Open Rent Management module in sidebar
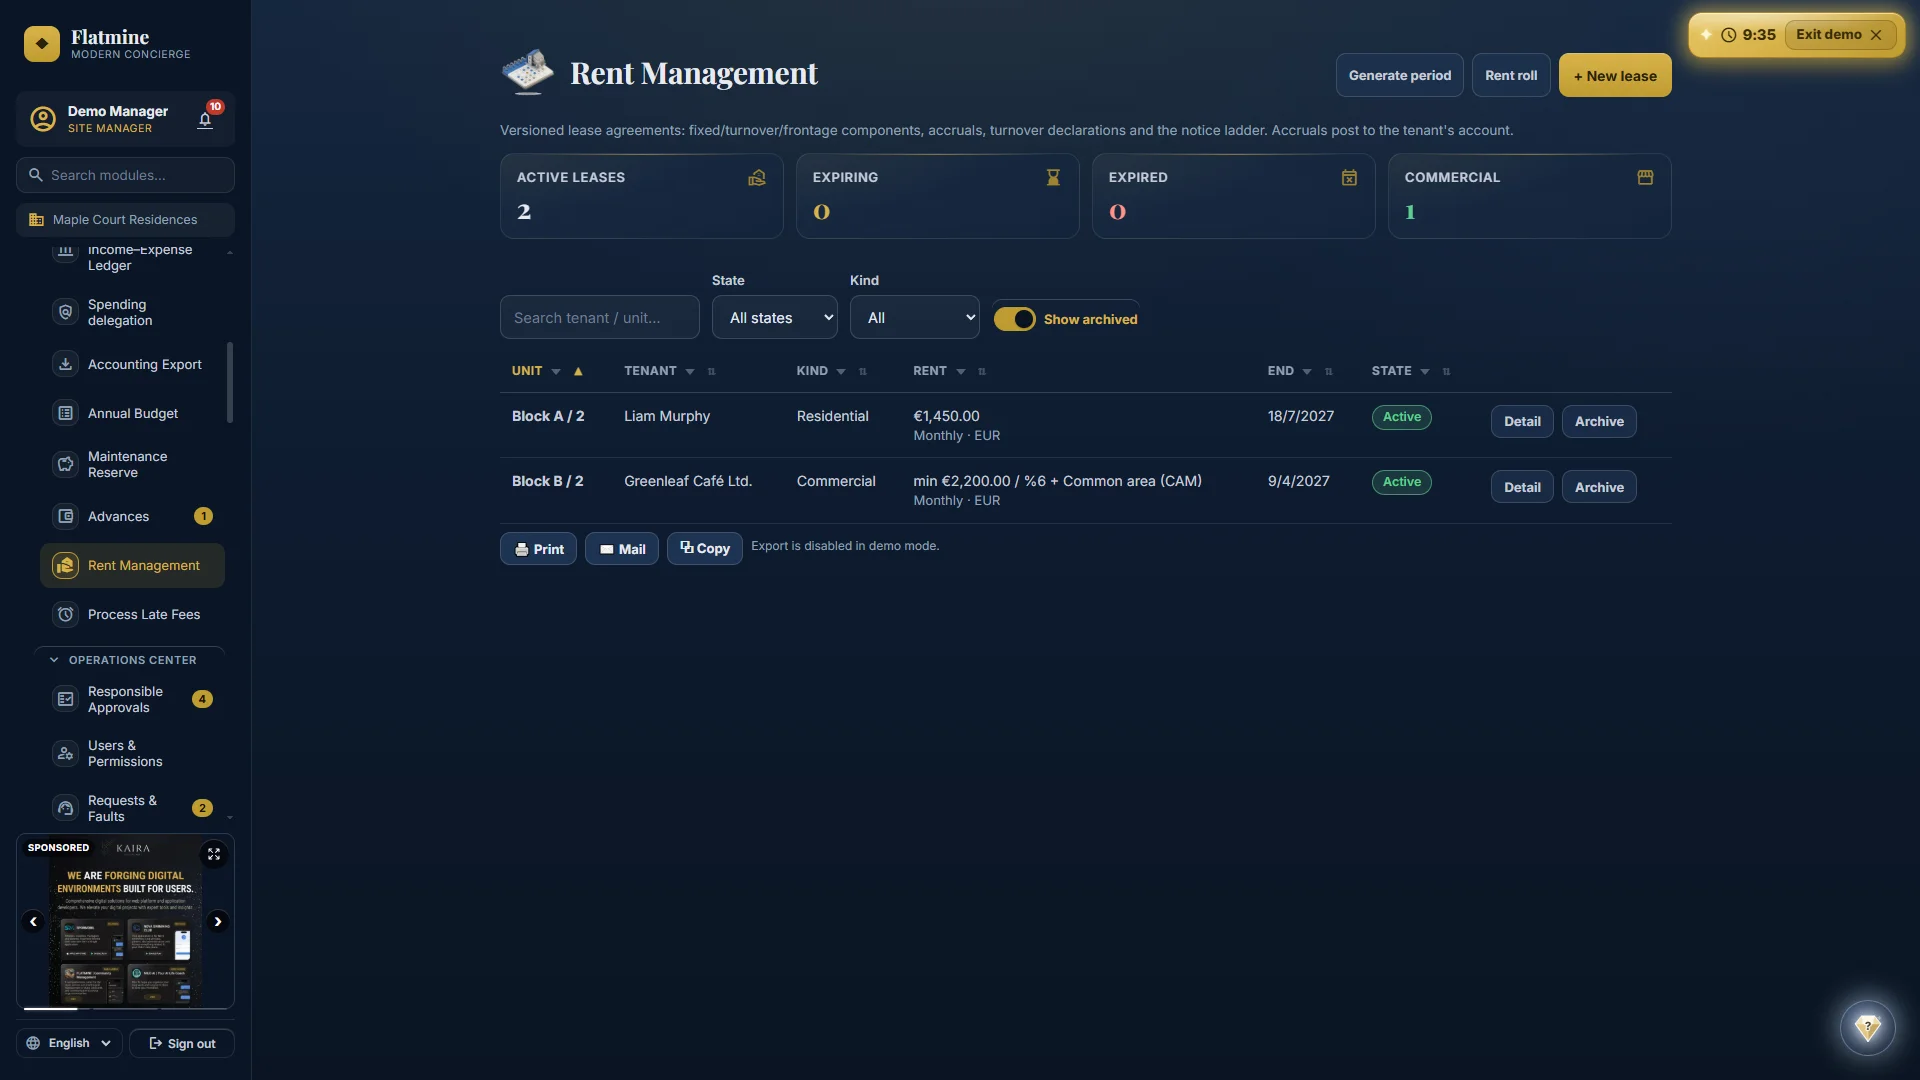 pyautogui.click(x=132, y=565)
